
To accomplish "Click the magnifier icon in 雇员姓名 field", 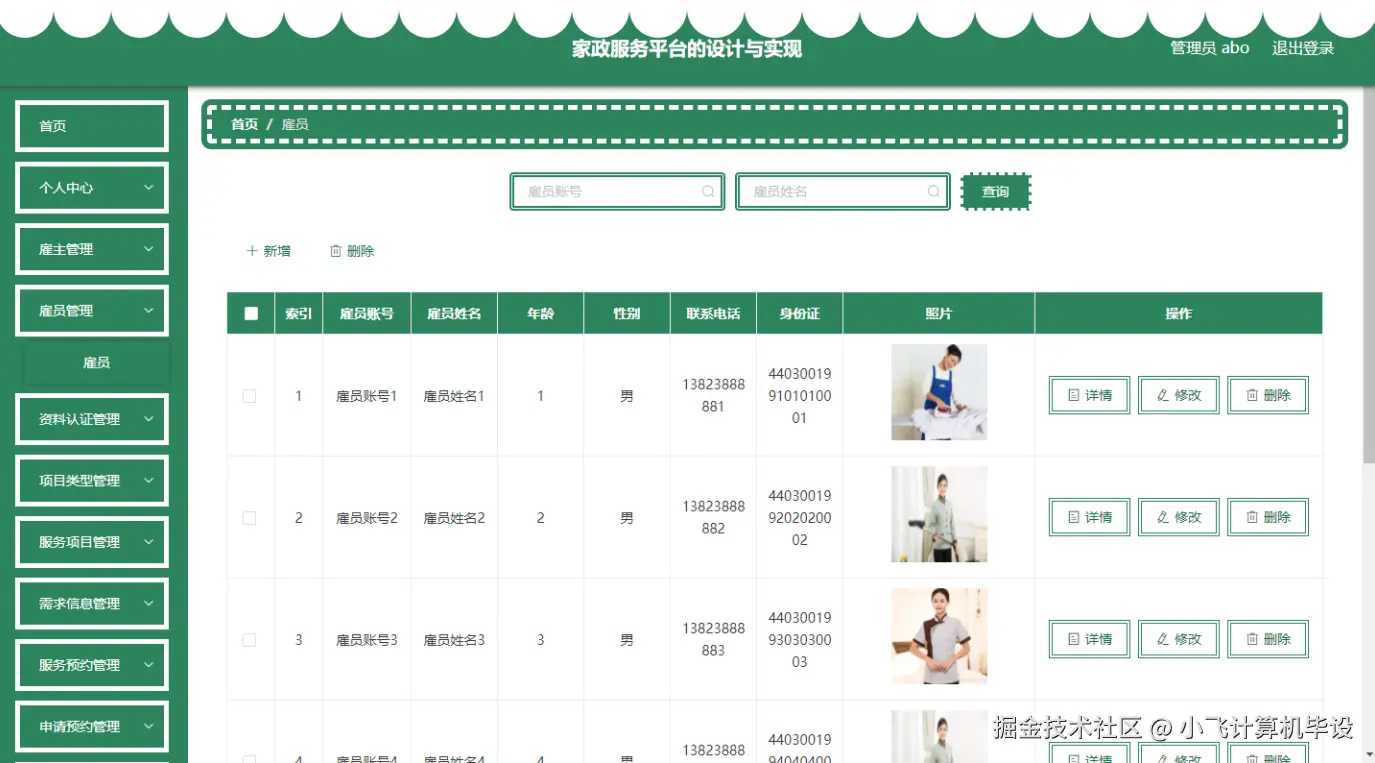I will coord(933,191).
